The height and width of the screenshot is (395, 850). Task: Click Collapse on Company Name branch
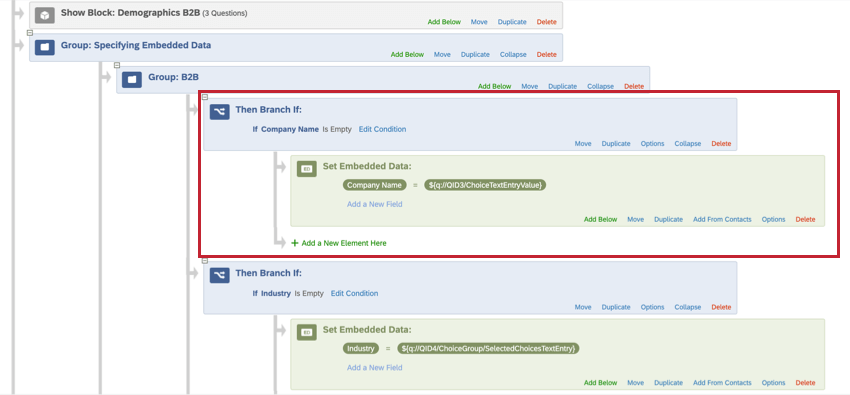pos(687,144)
